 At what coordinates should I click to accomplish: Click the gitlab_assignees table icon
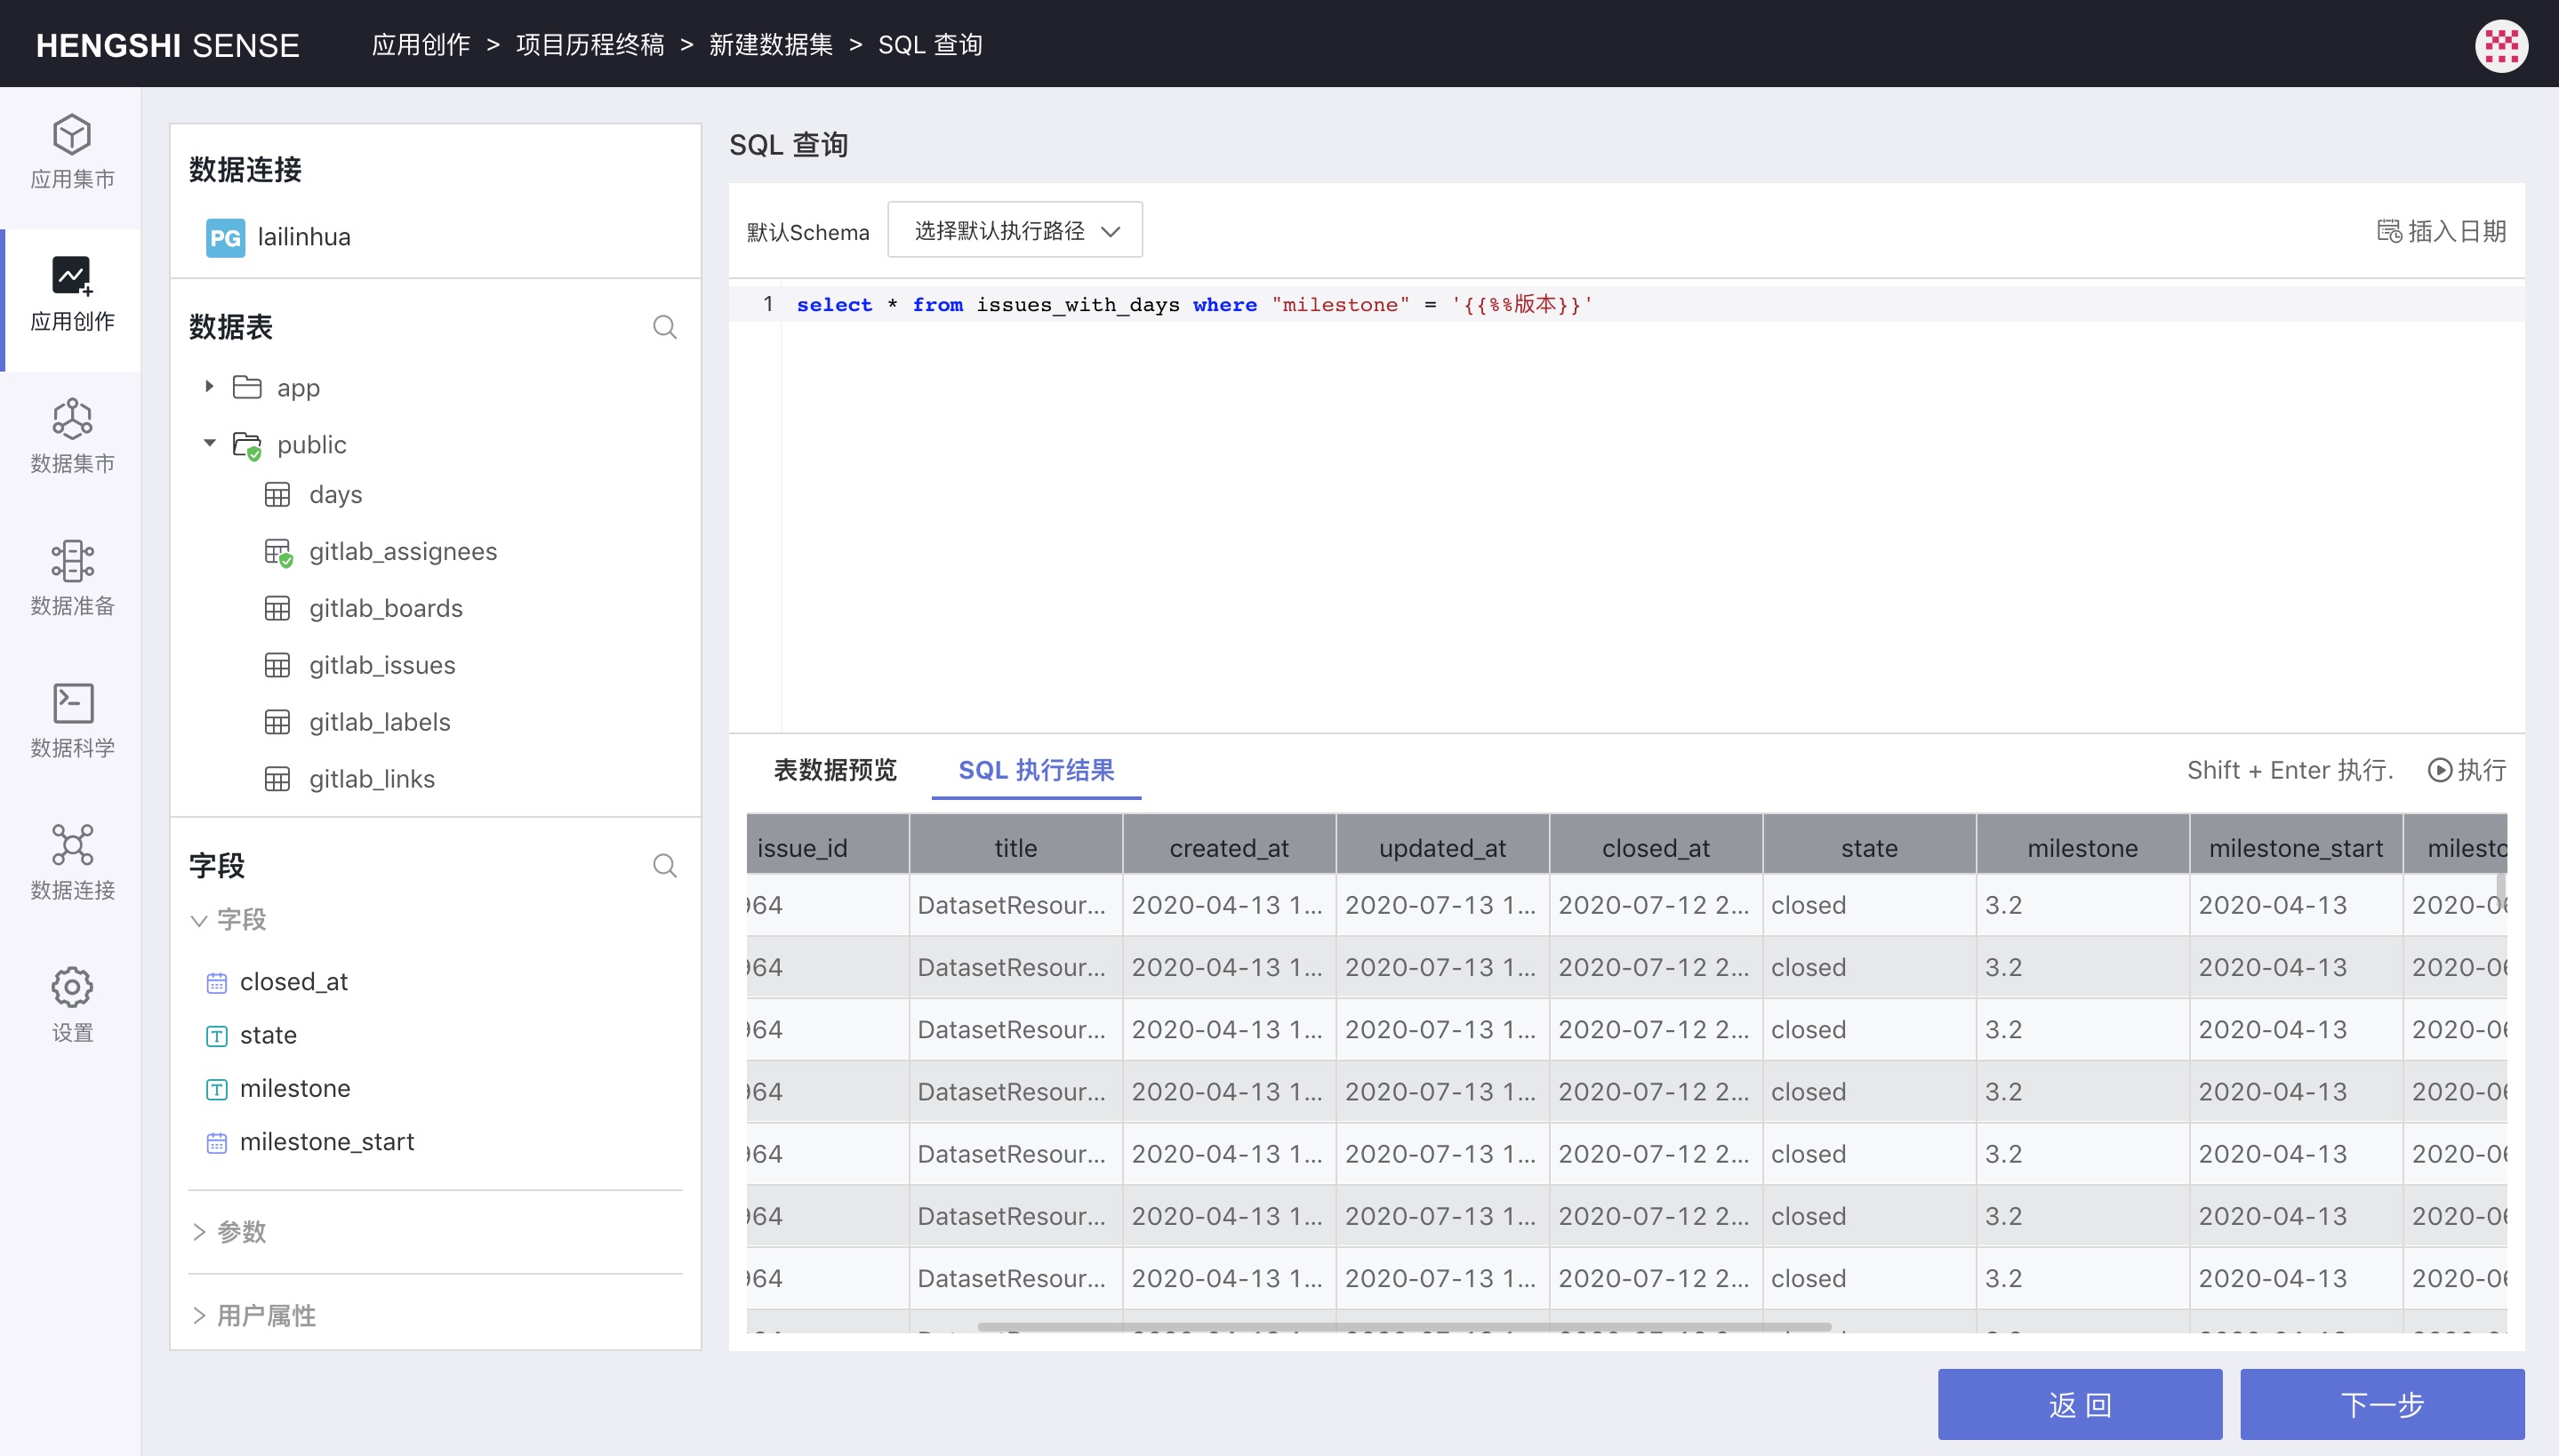278,552
